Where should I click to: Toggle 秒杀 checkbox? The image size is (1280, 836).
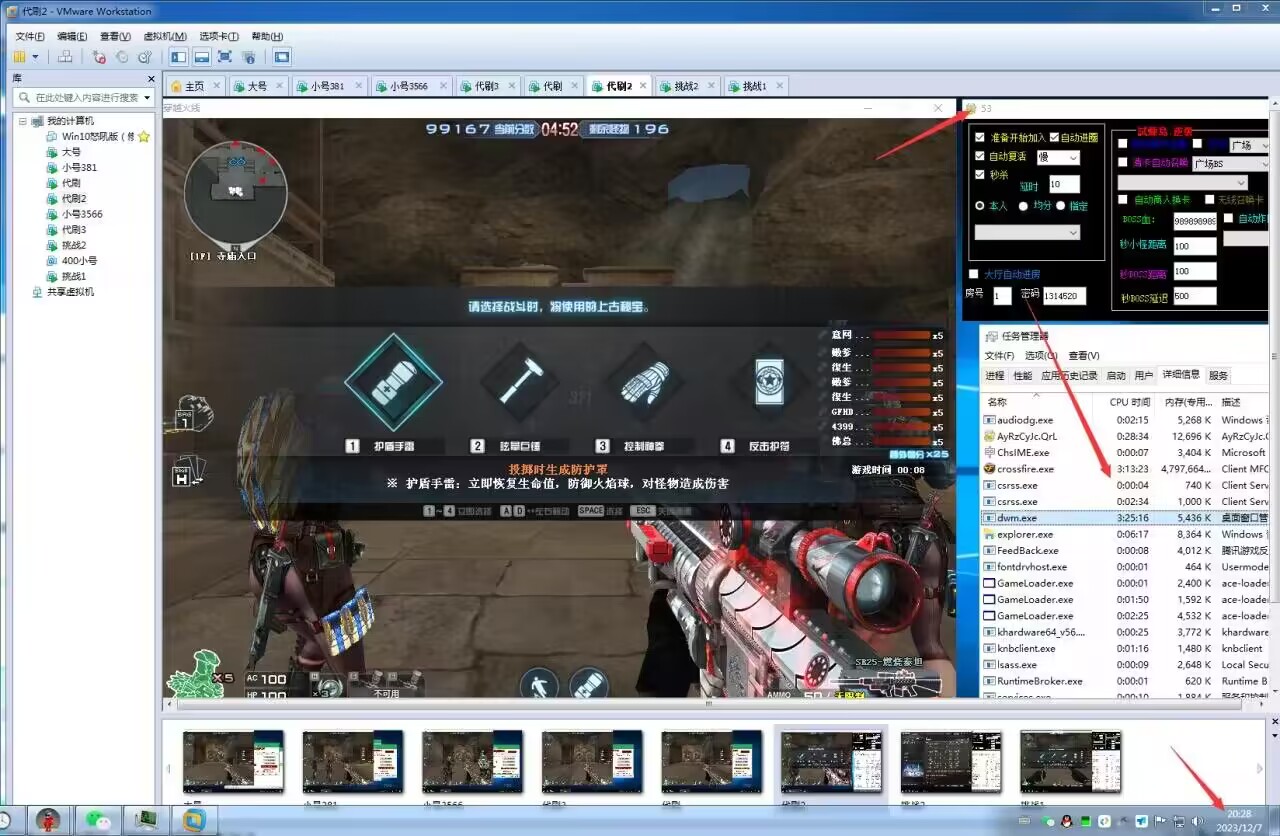979,174
